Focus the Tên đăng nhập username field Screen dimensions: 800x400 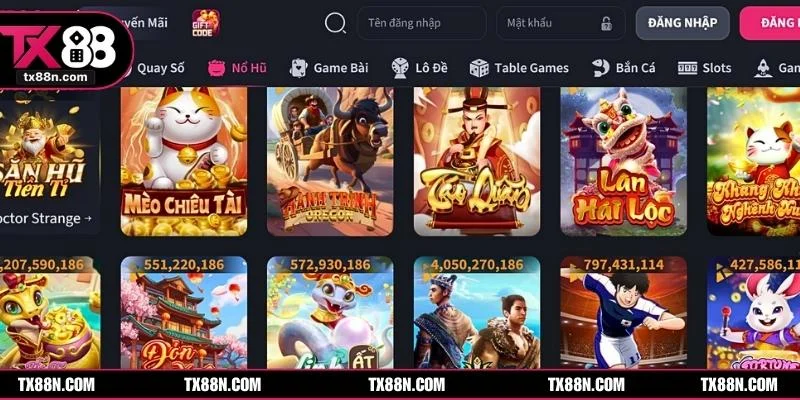(421, 23)
